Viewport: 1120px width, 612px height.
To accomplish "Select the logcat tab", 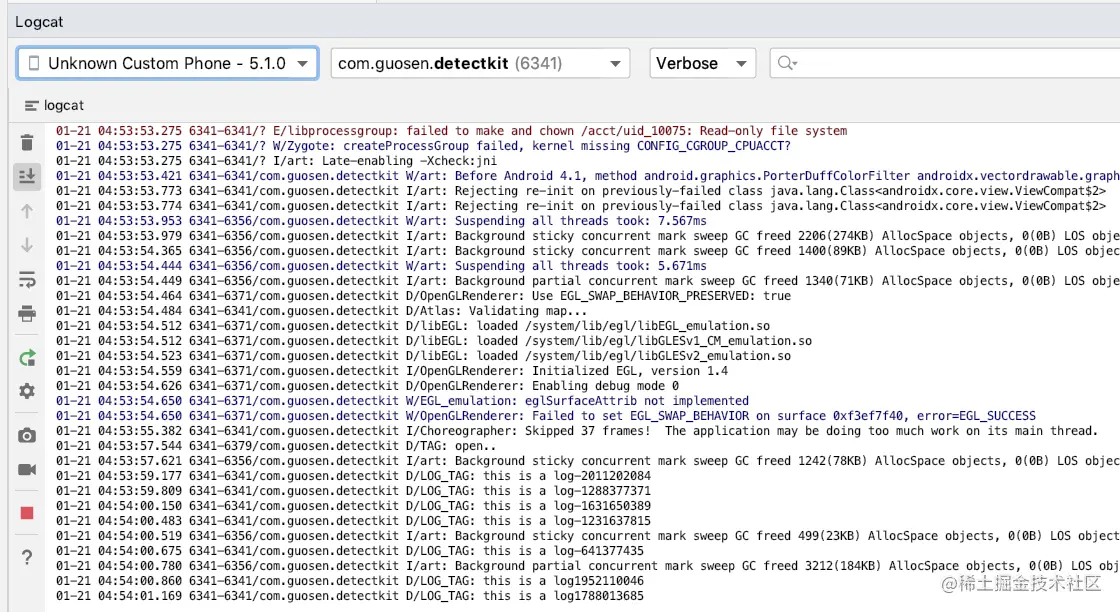I will tap(54, 105).
